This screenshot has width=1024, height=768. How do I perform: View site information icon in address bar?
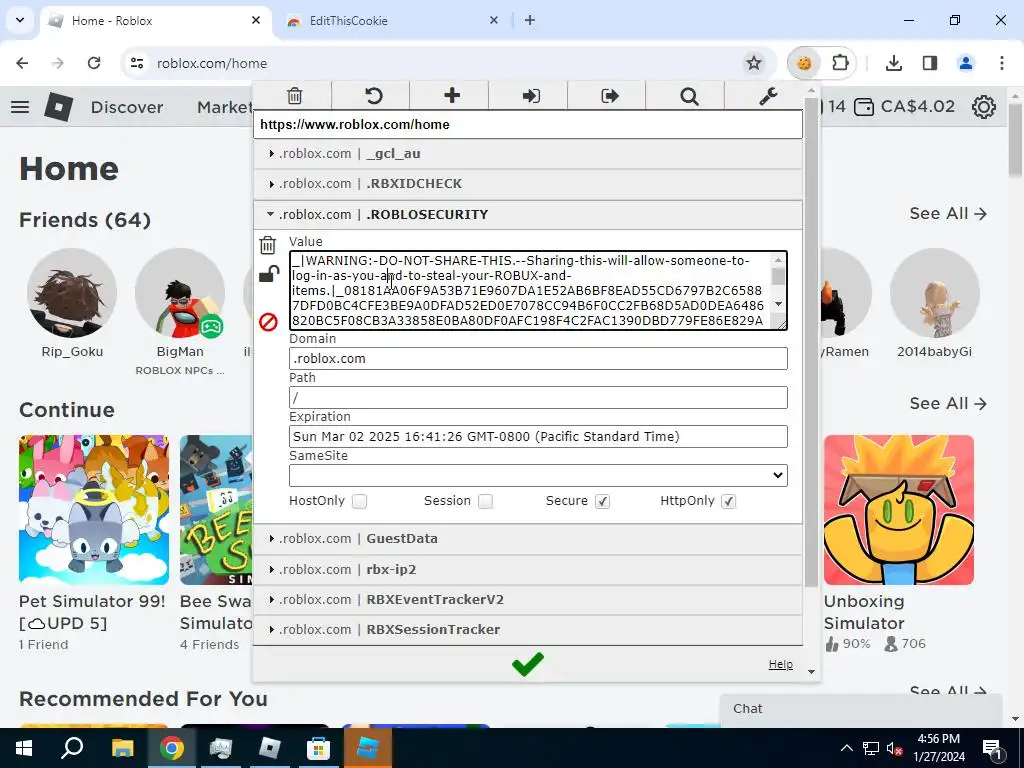tap(137, 63)
